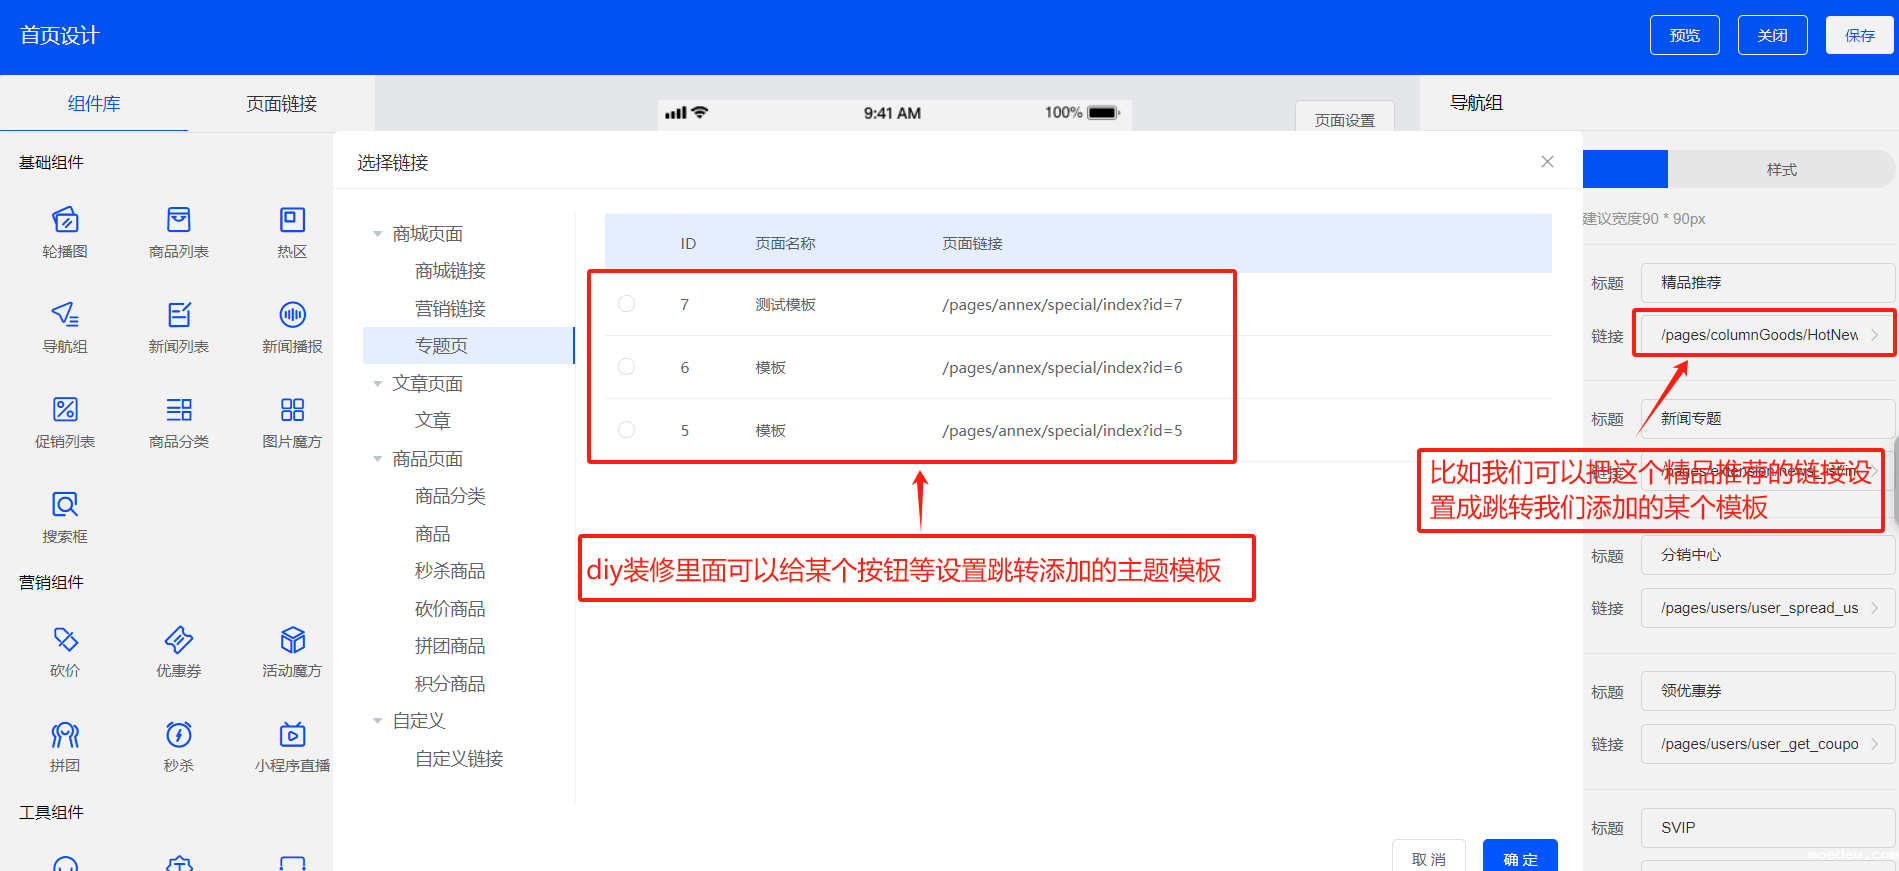Viewport: 1899px width, 871px height.
Task: Click the 小程序直播 live stream icon
Action: (x=292, y=735)
